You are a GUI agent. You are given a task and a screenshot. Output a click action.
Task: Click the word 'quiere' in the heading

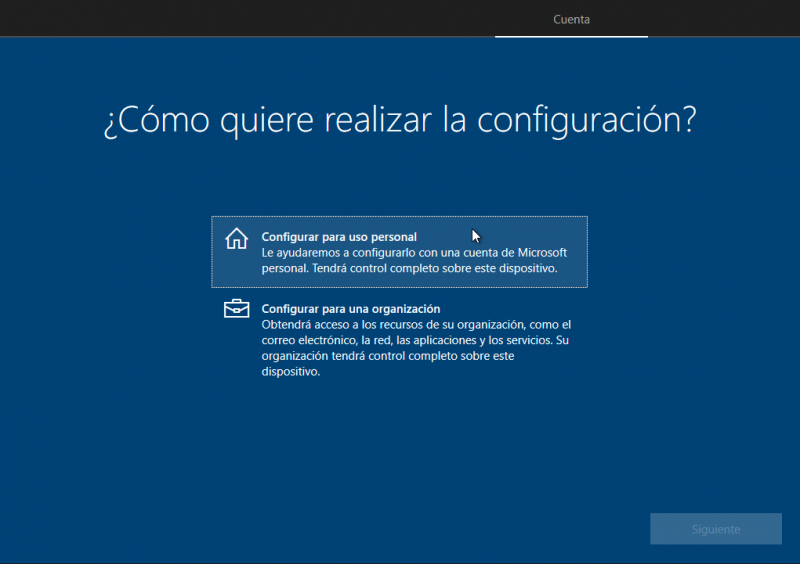pos(257,120)
